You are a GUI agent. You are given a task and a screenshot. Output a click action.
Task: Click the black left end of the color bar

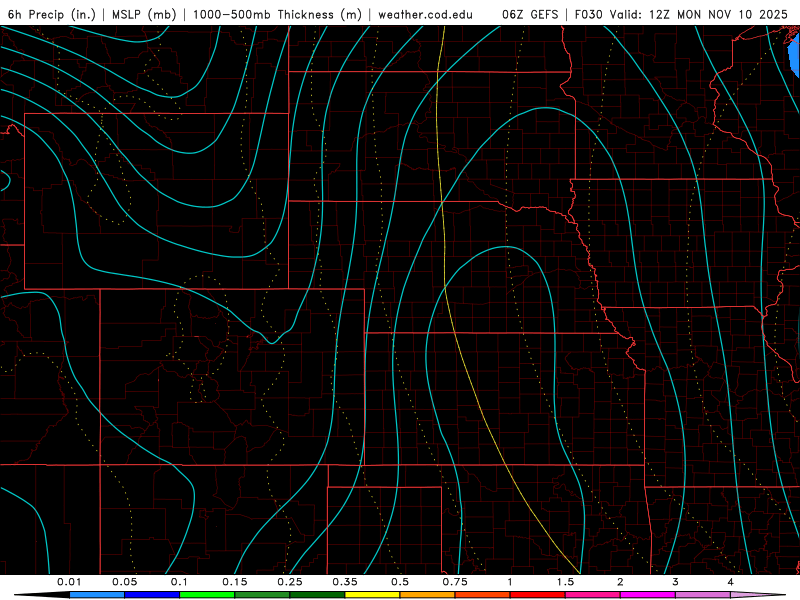tap(42, 595)
